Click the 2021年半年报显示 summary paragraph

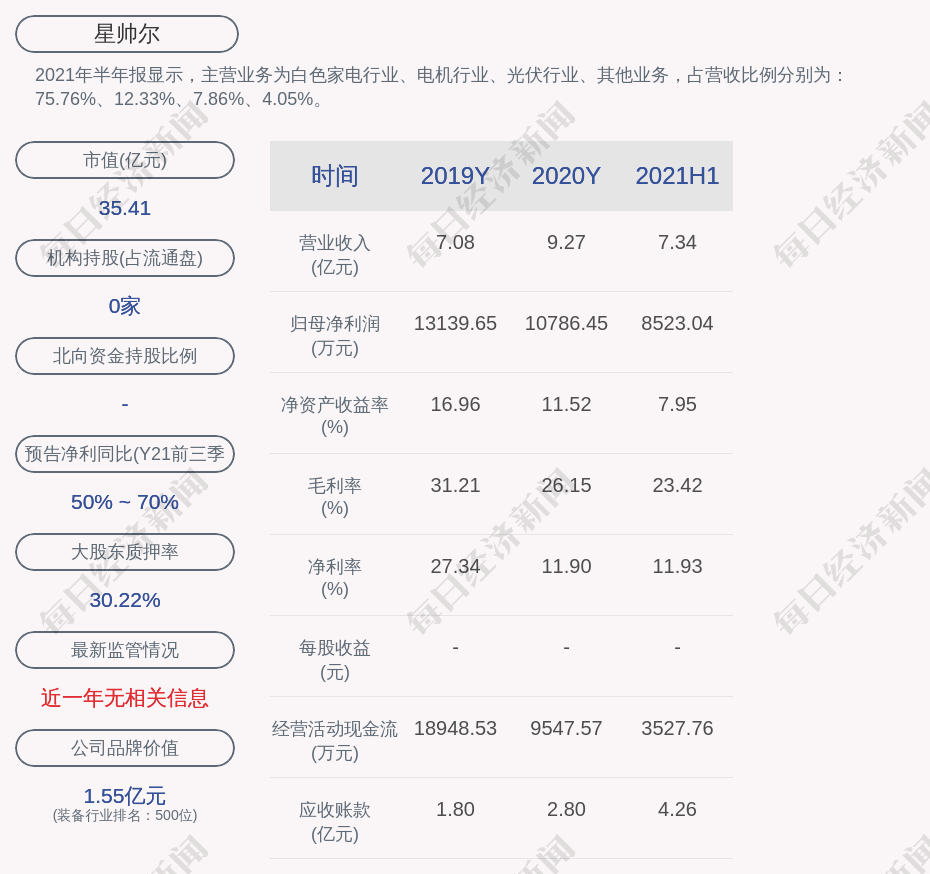point(439,87)
